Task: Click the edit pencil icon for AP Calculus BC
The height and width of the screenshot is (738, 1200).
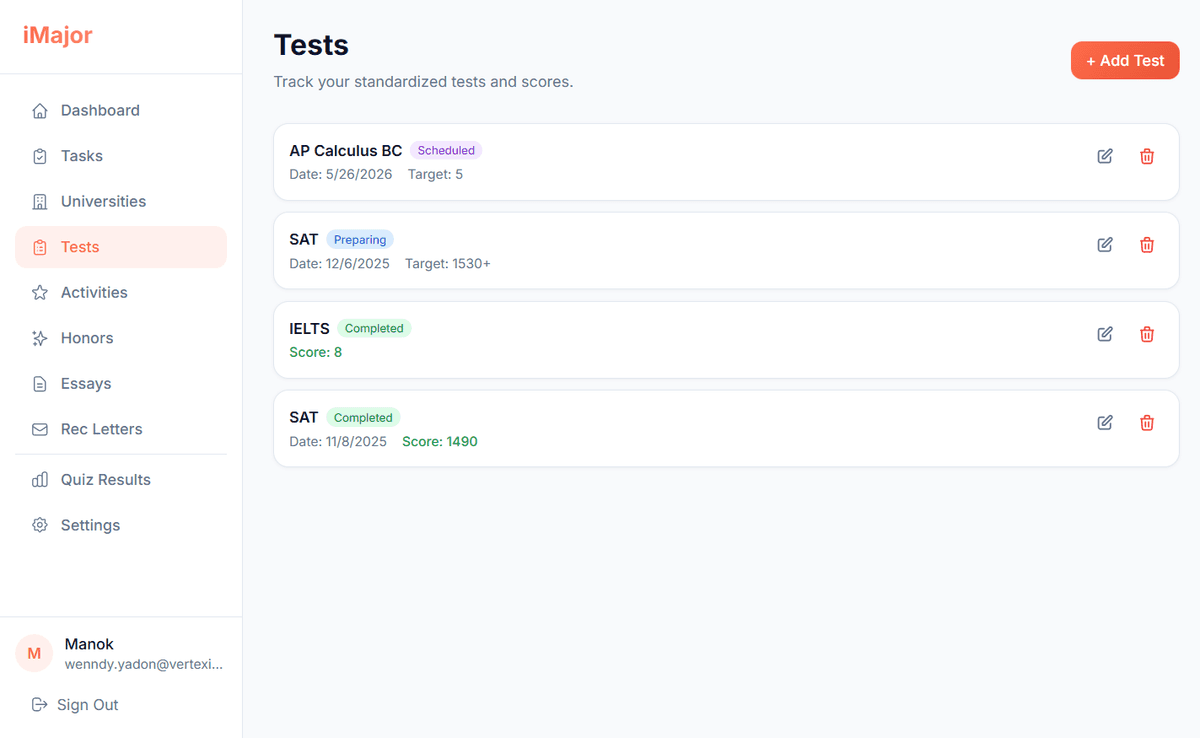Action: pos(1104,156)
